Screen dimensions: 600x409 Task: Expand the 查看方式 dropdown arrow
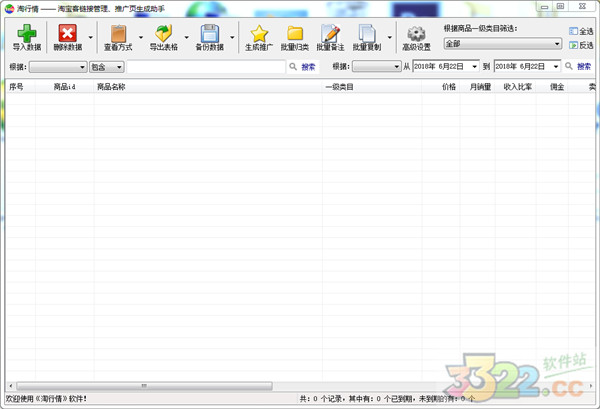(x=141, y=37)
